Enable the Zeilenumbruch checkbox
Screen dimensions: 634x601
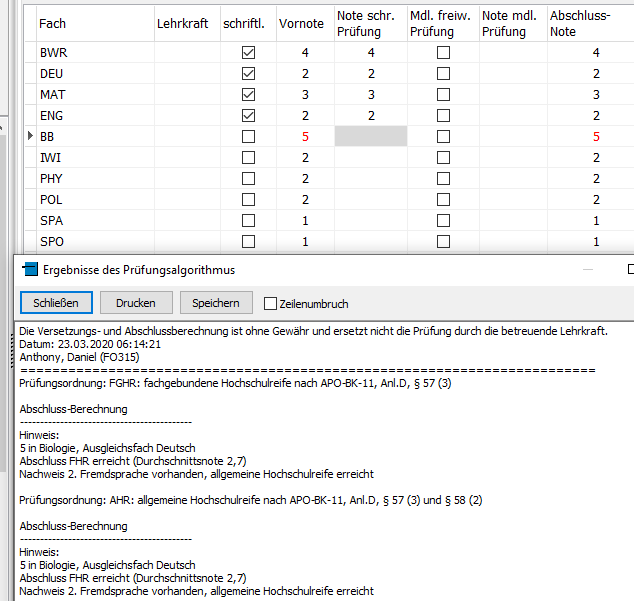(x=270, y=304)
